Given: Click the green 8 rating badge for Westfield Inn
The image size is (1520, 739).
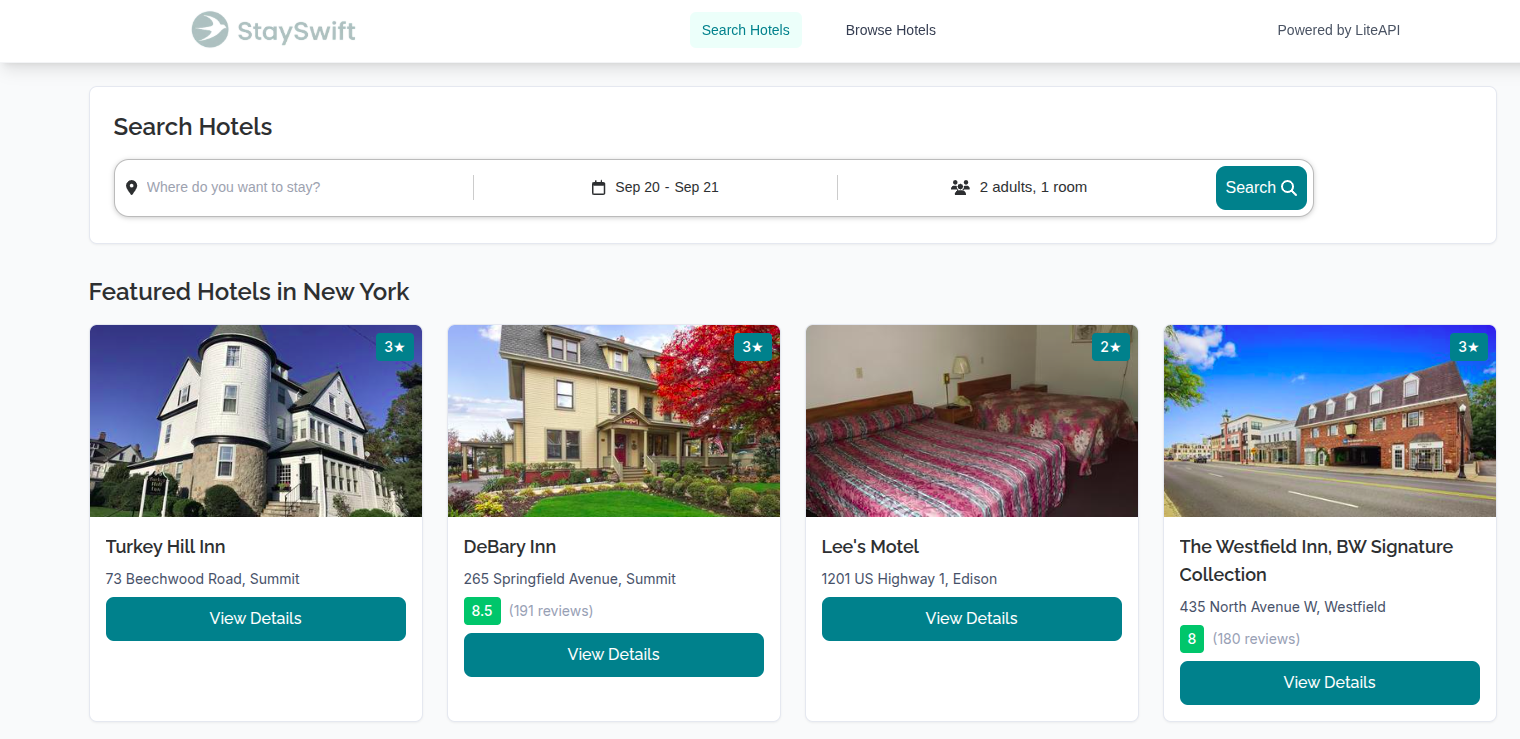Looking at the screenshot, I should coord(1192,639).
